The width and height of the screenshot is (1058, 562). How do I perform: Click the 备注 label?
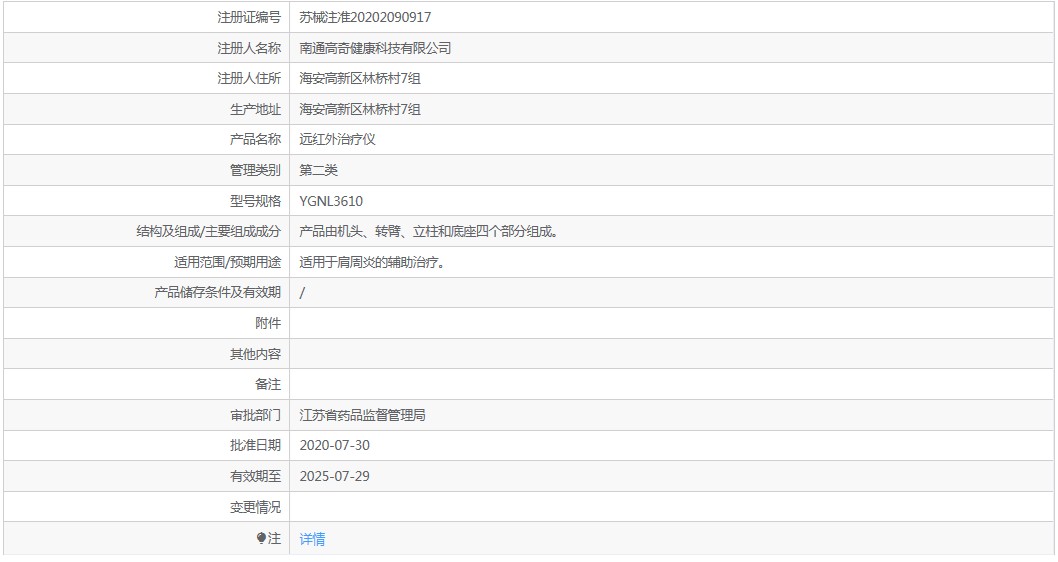[268, 385]
